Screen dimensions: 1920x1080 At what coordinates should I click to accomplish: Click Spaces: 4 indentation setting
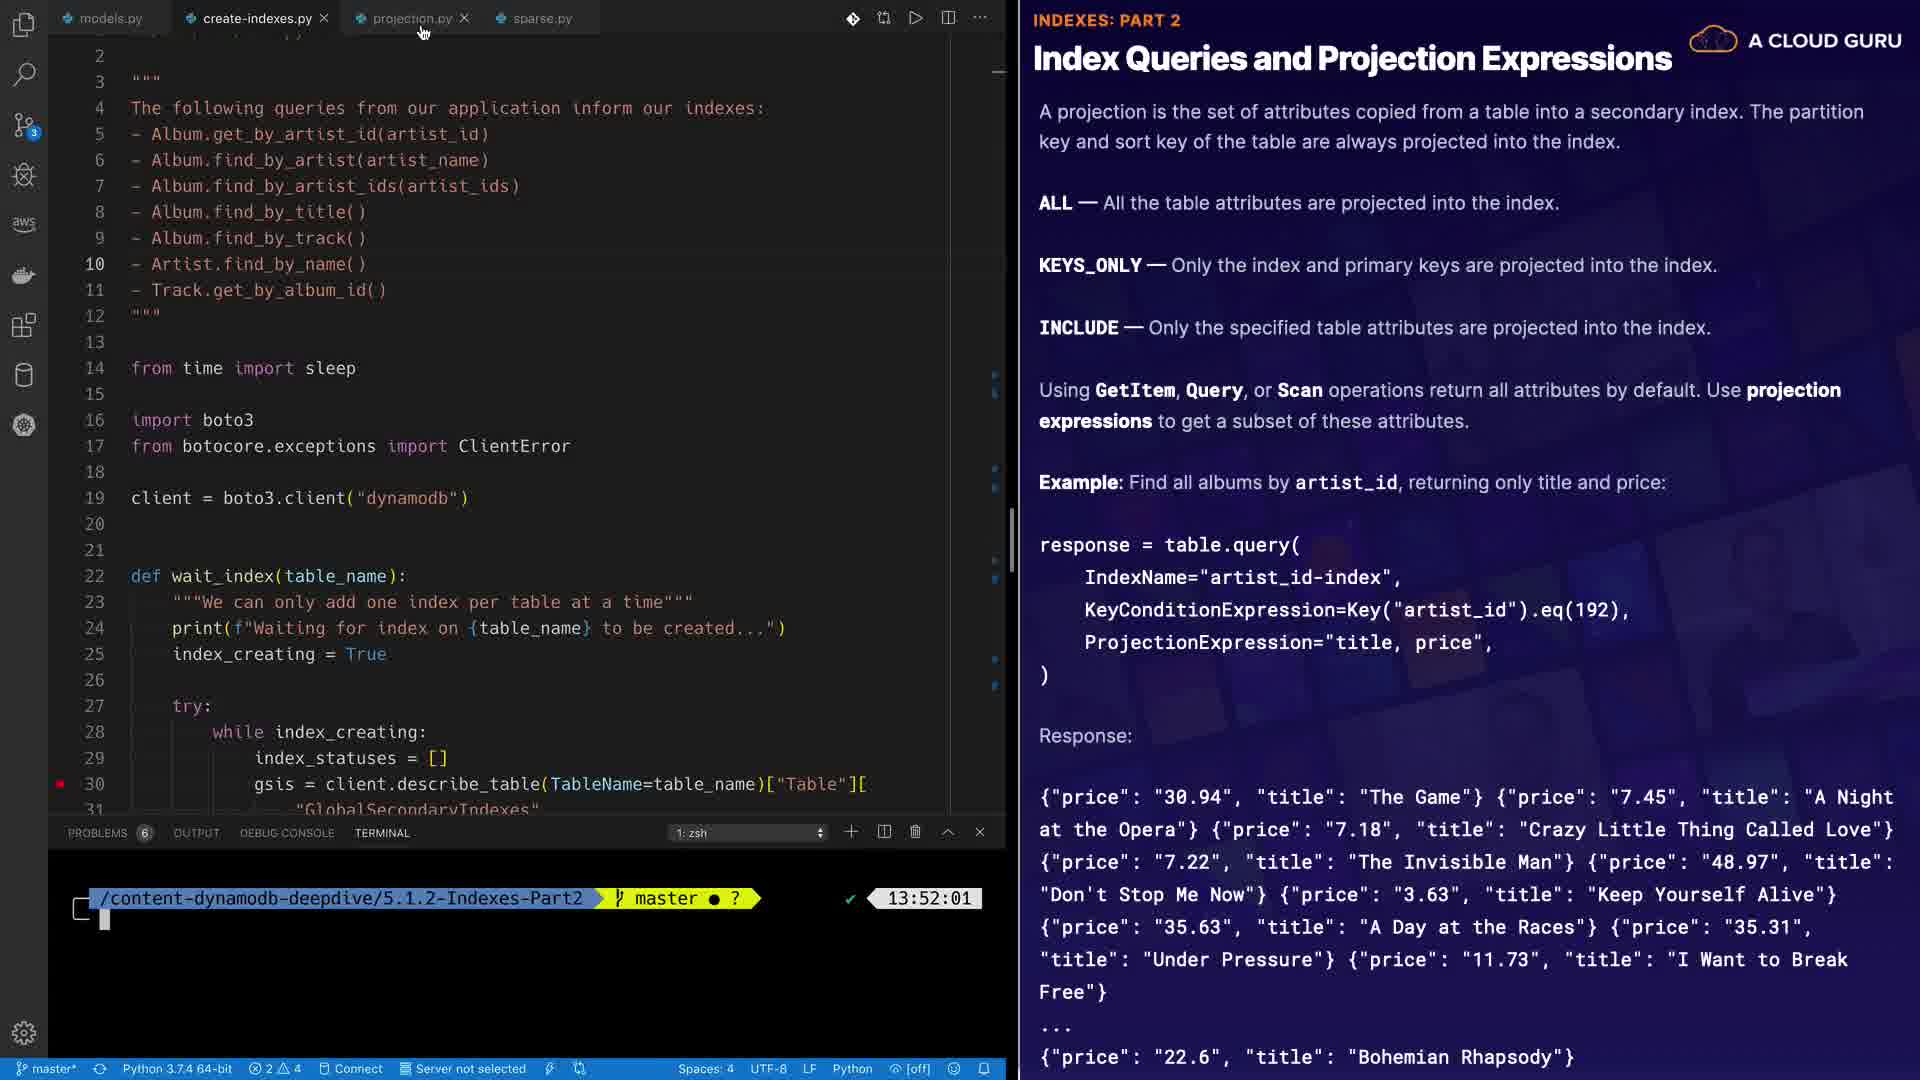click(705, 1069)
